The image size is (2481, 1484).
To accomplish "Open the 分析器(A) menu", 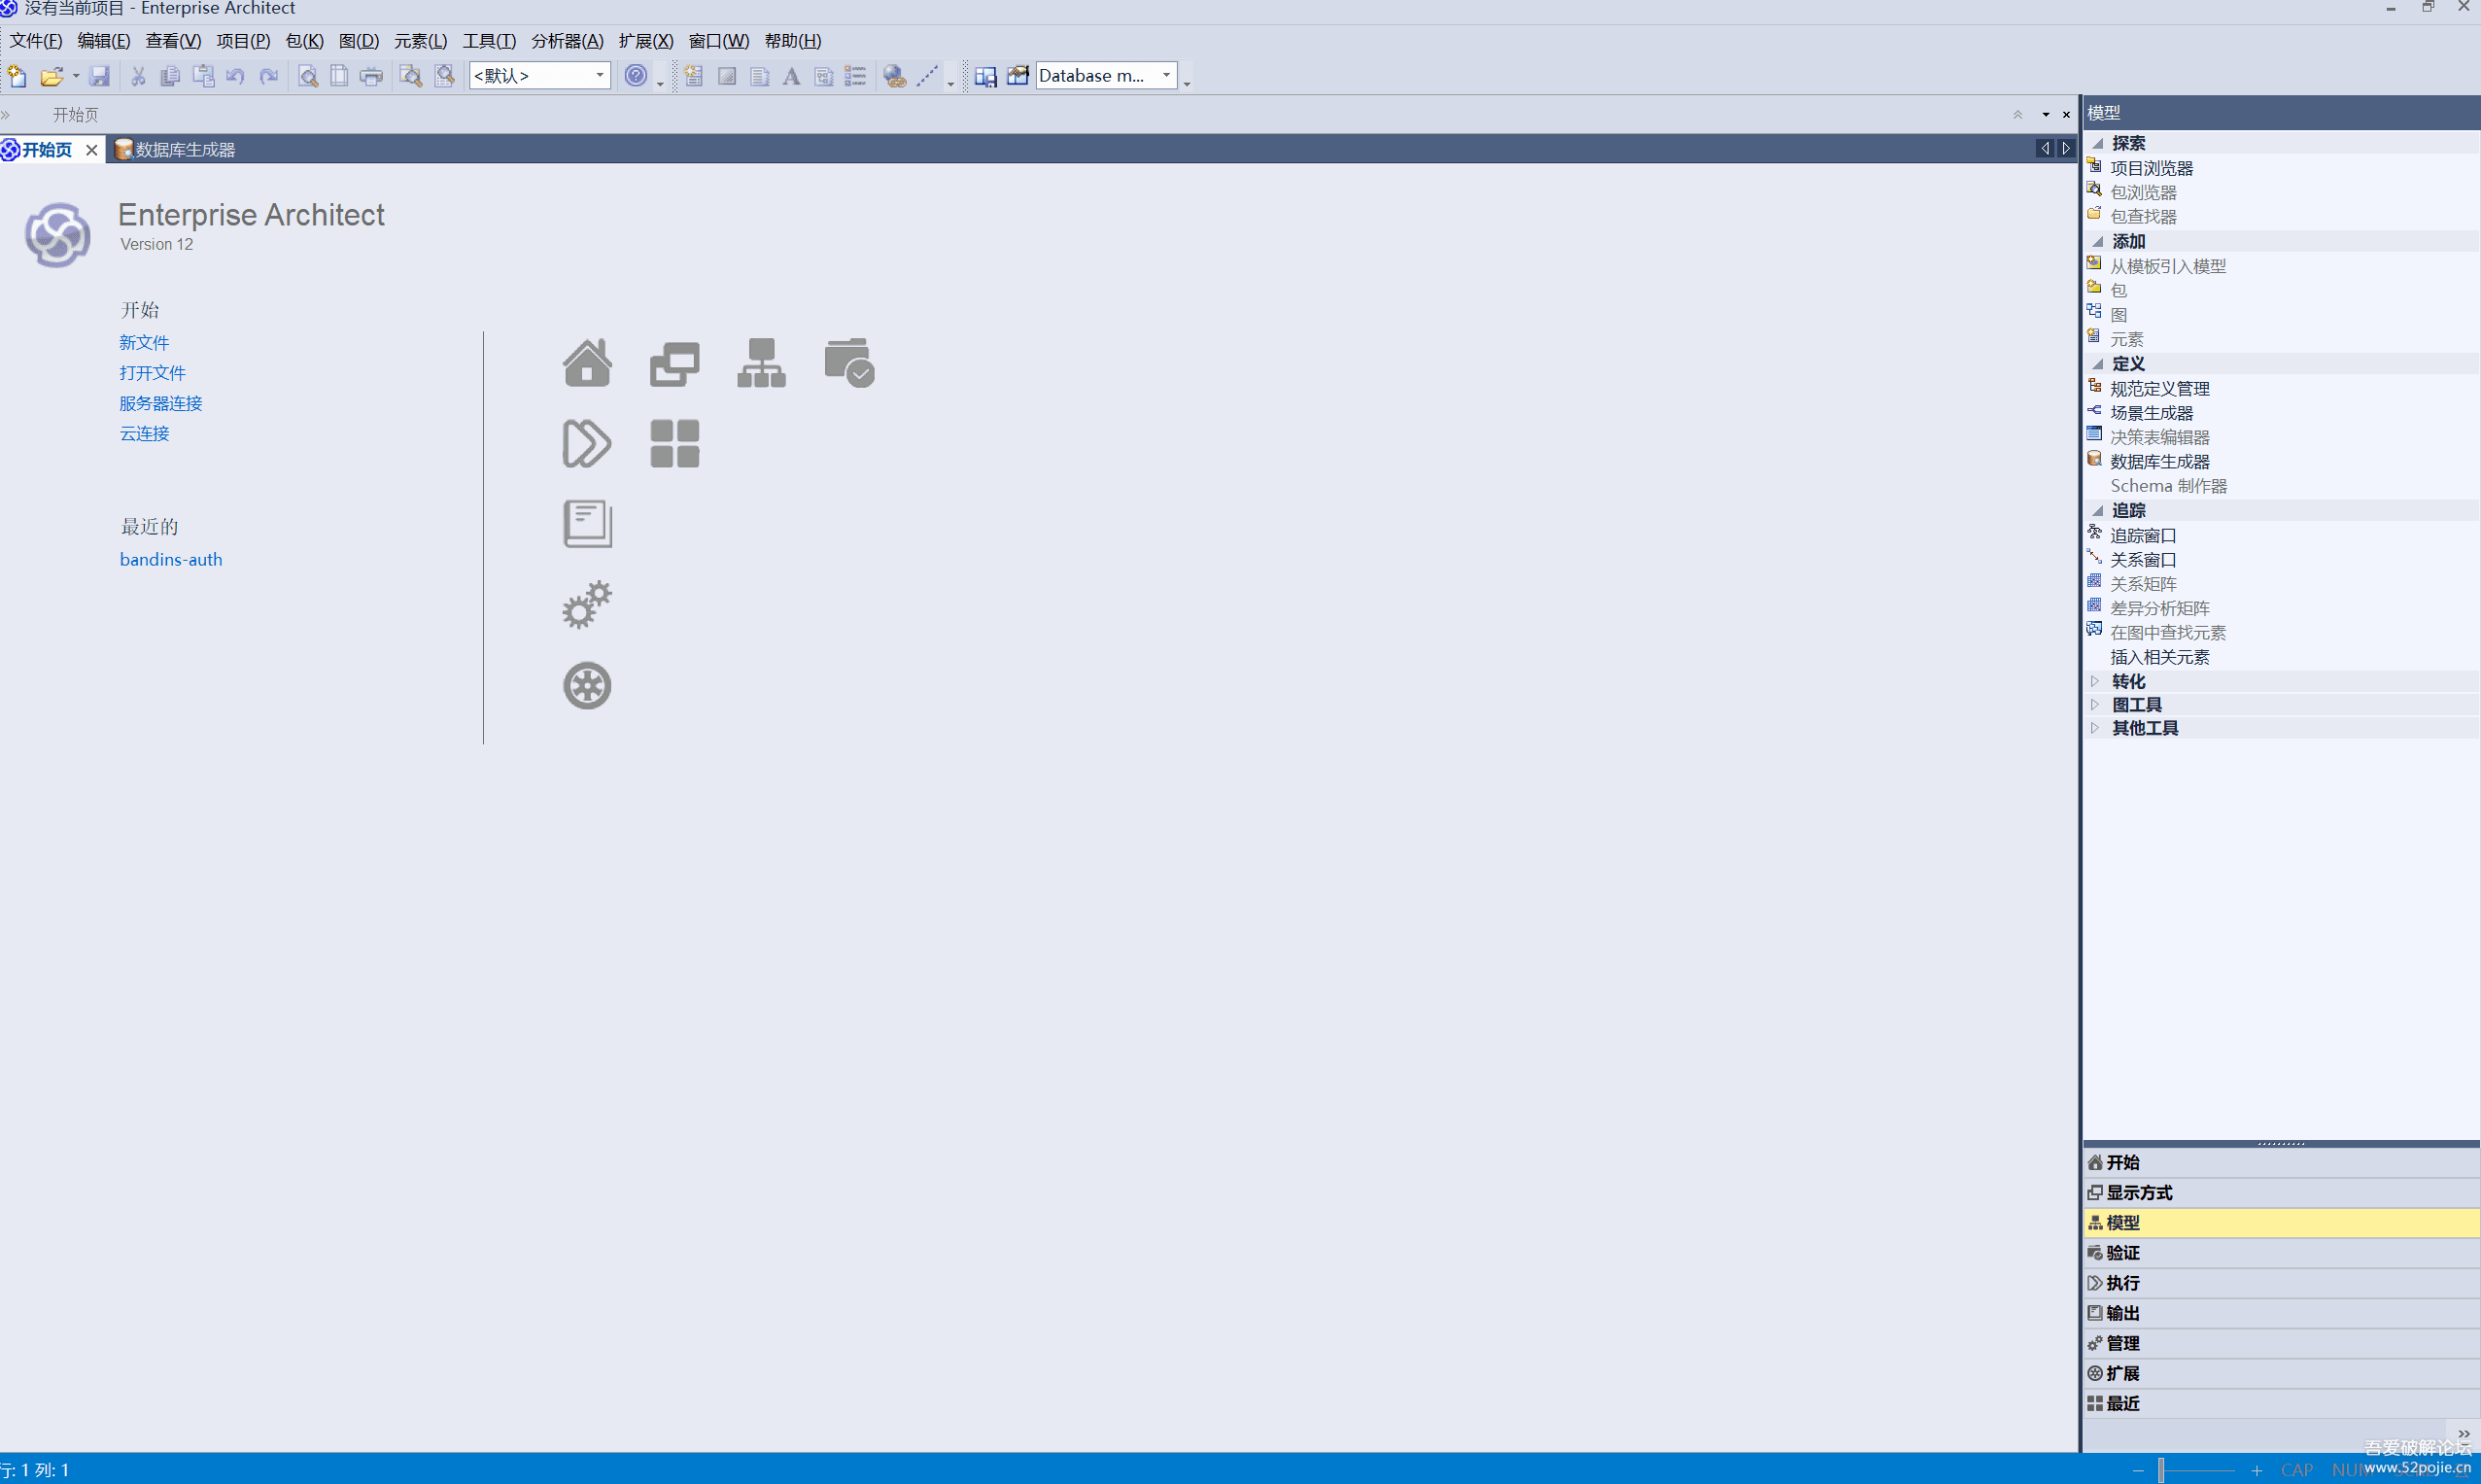I will click(567, 41).
